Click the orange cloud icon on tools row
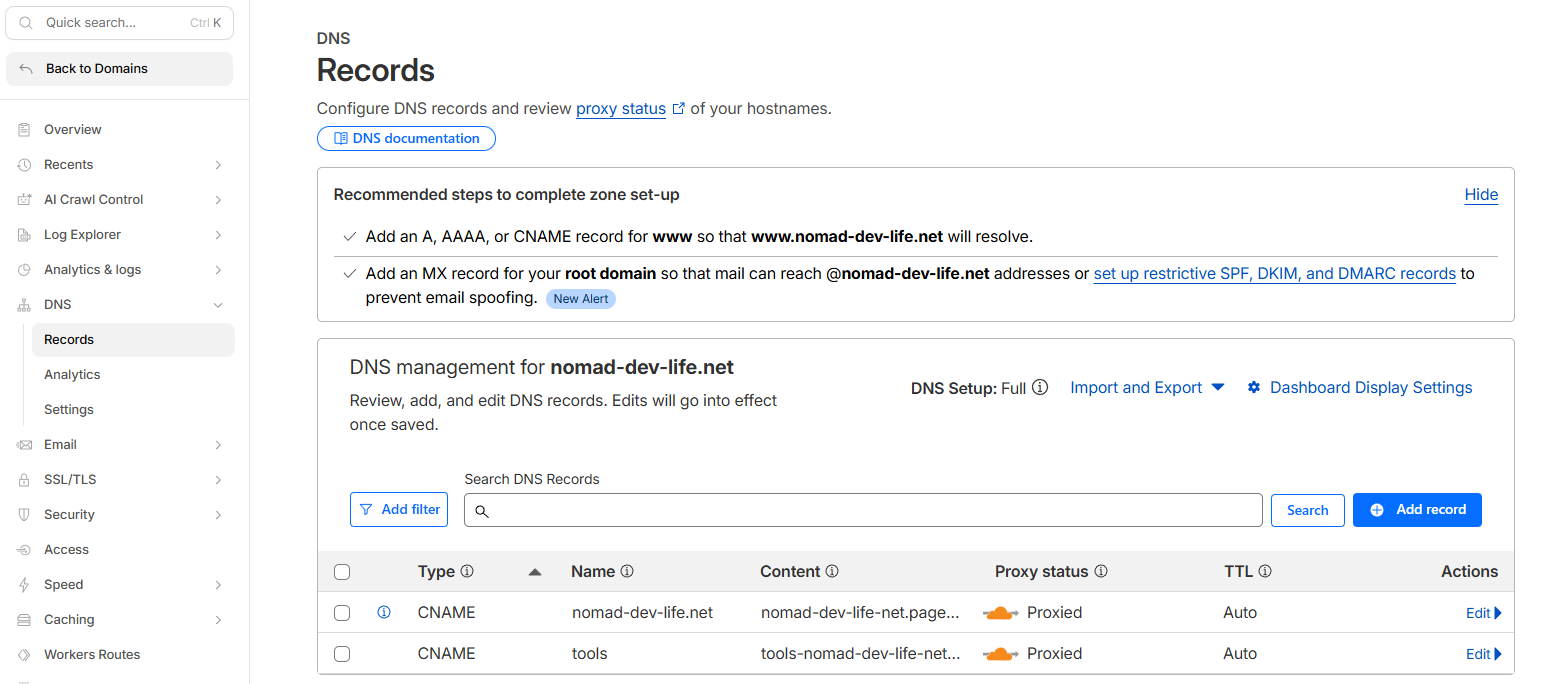The height and width of the screenshot is (684, 1558). tap(1000, 654)
